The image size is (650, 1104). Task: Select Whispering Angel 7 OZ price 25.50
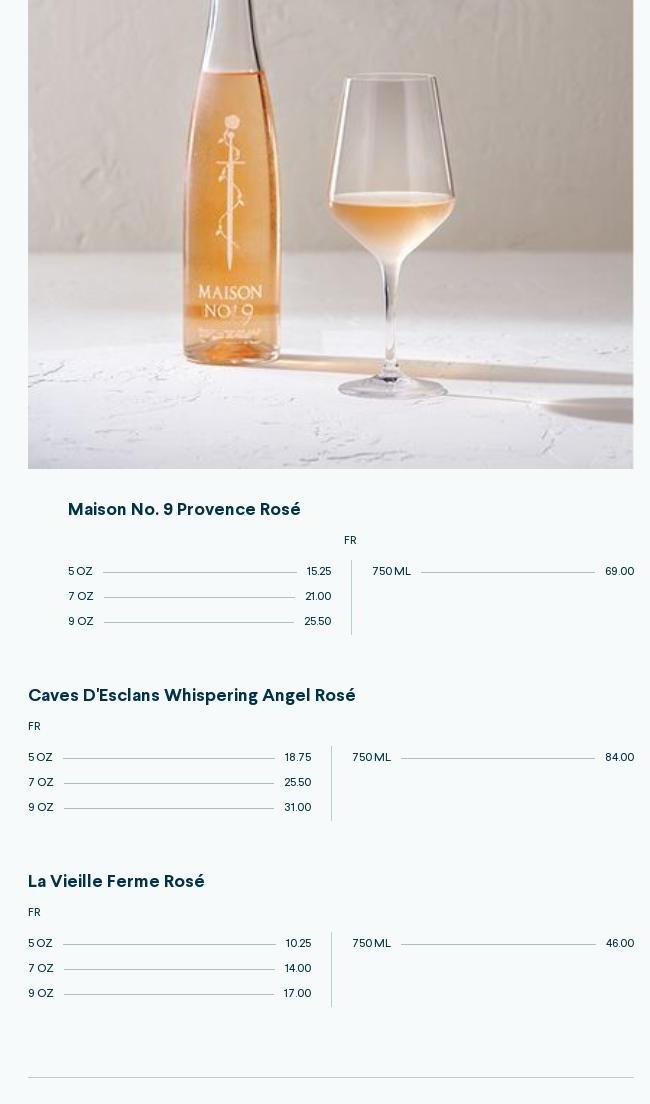[170, 782]
